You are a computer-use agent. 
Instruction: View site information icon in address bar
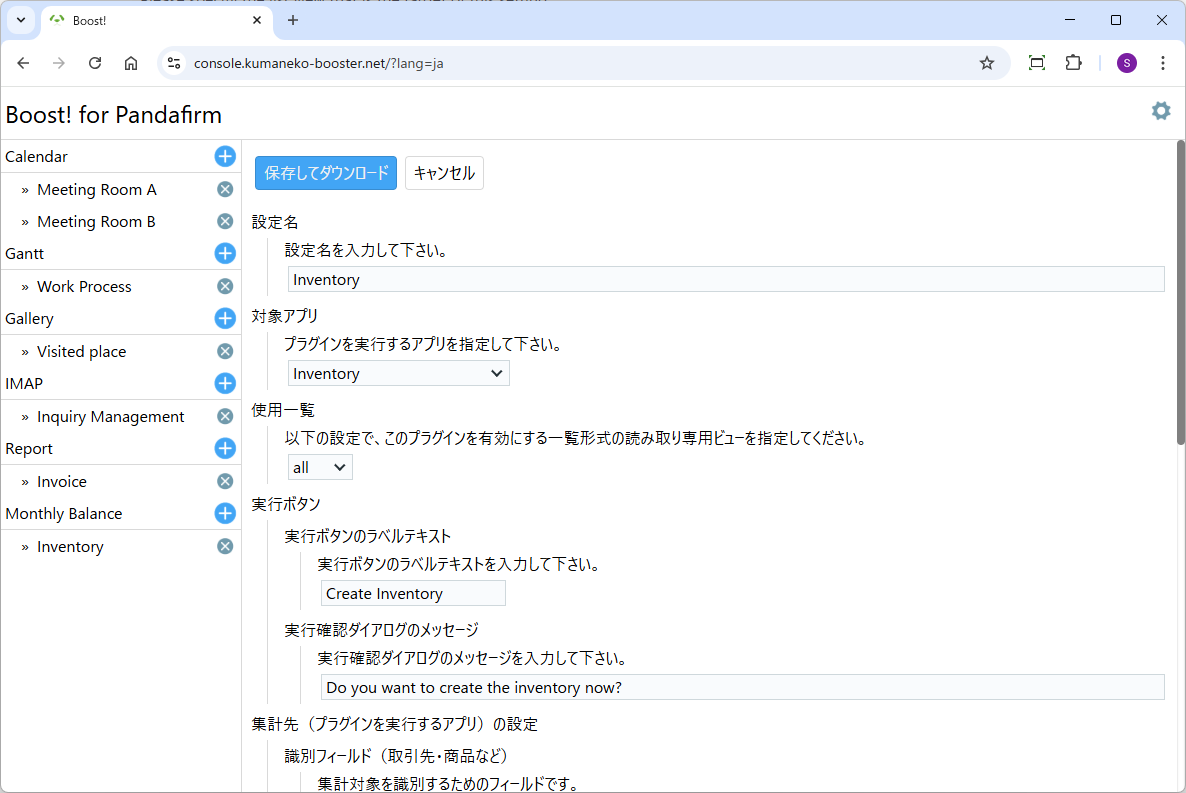point(174,64)
